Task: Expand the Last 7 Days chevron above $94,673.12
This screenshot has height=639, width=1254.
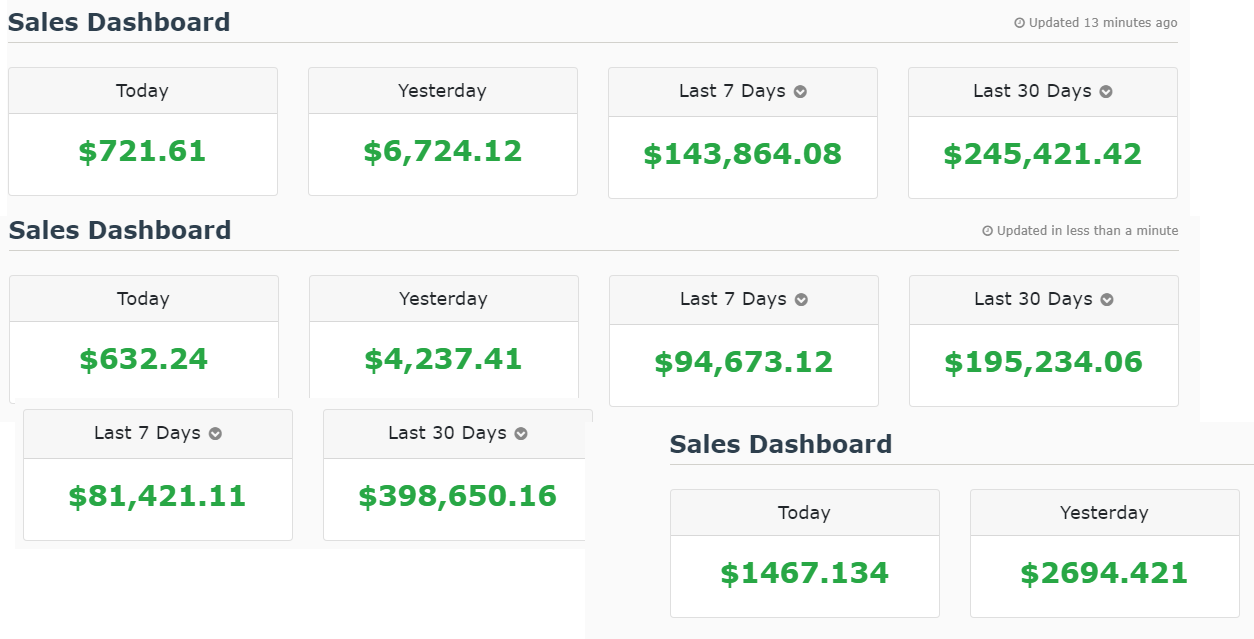Action: click(801, 300)
